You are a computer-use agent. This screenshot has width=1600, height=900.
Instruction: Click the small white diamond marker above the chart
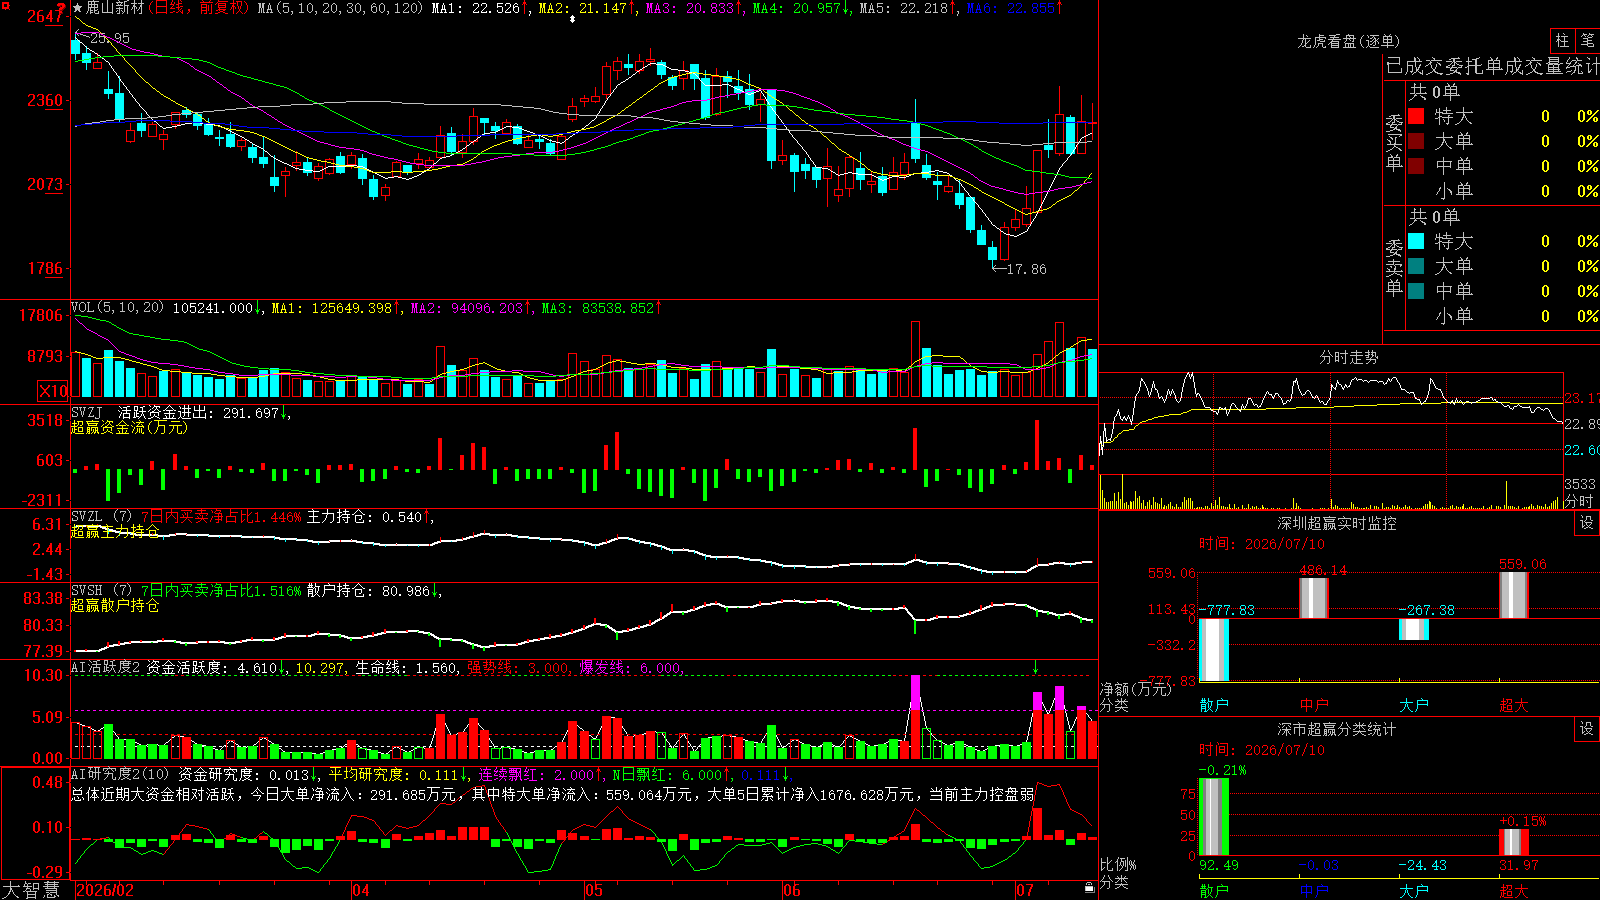[x=572, y=19]
